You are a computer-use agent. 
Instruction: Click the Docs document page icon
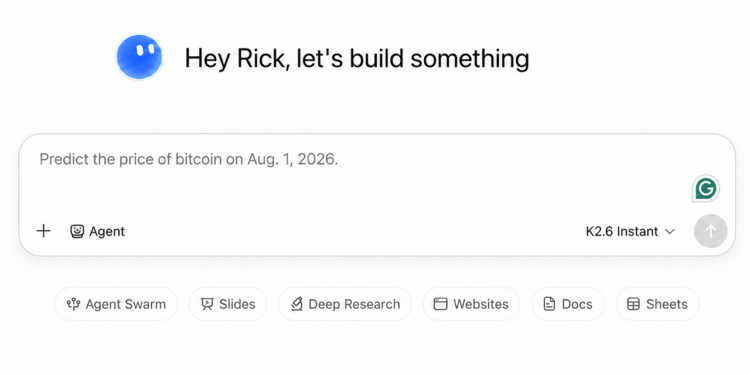coord(549,304)
